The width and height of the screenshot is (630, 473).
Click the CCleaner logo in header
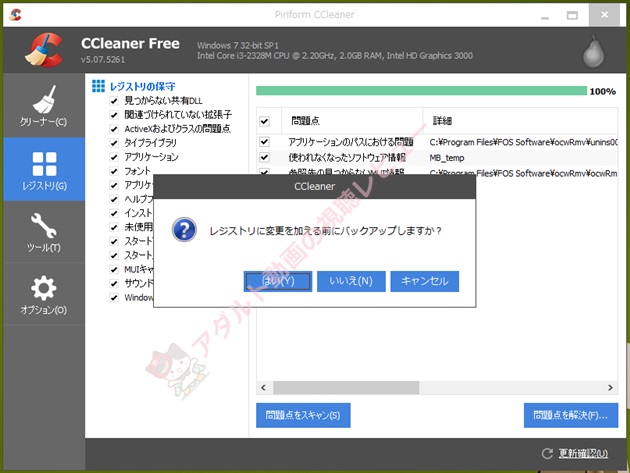(x=45, y=50)
